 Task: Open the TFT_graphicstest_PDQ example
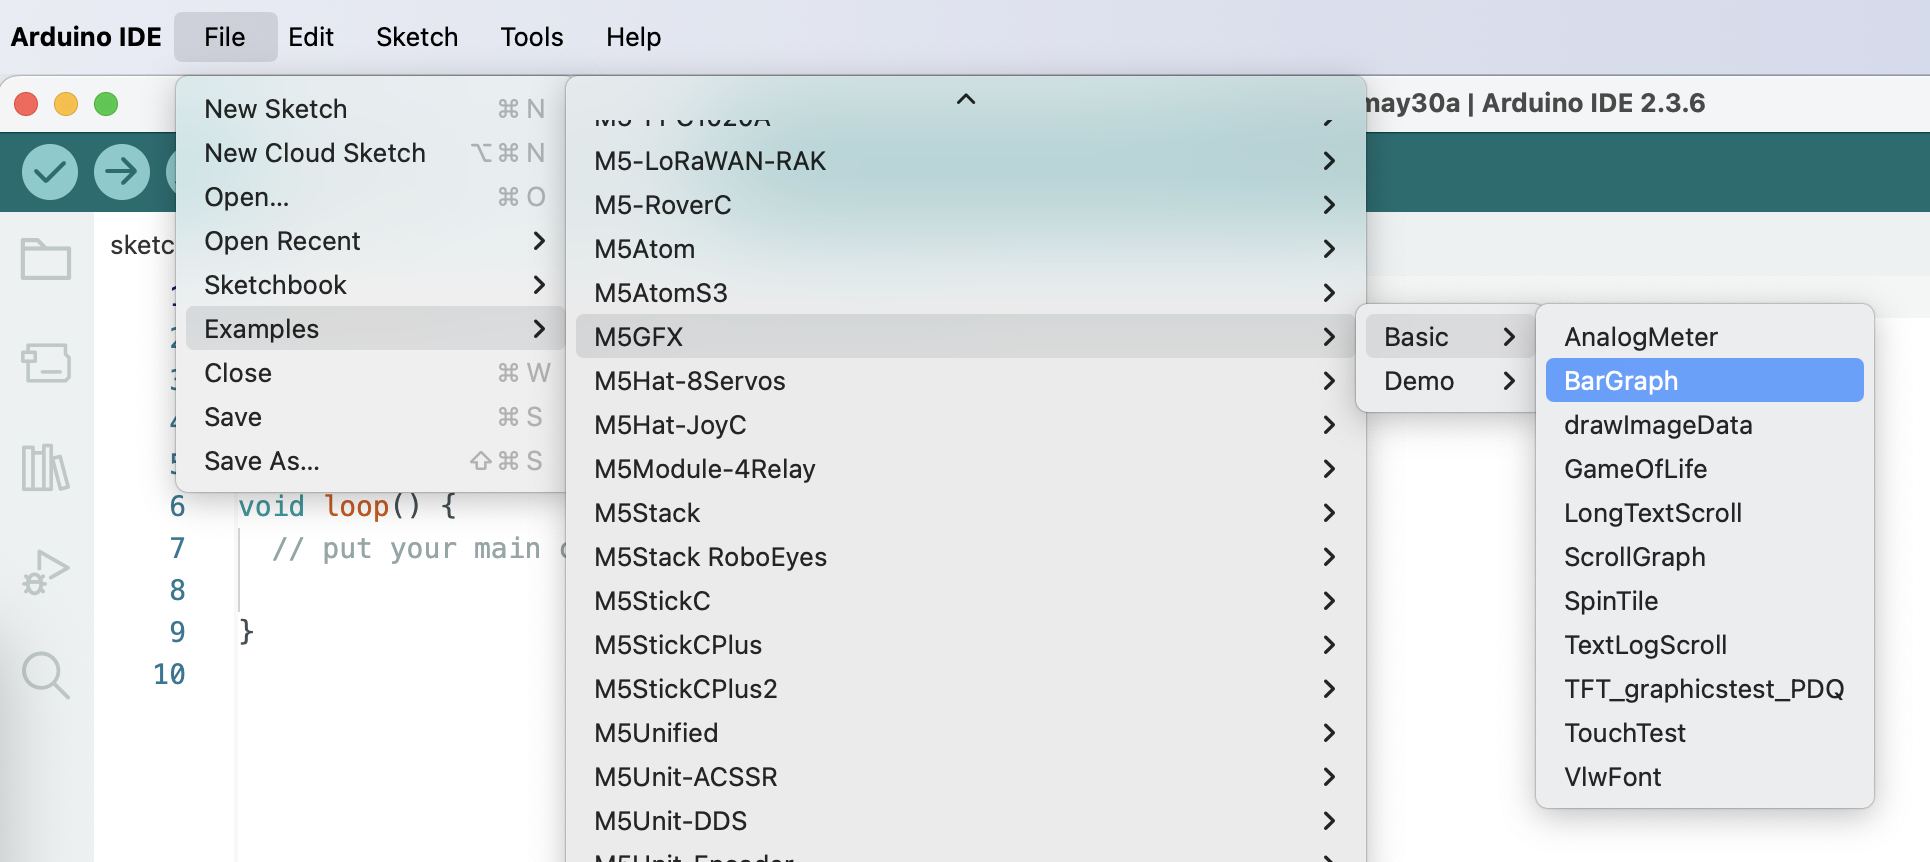click(1705, 688)
